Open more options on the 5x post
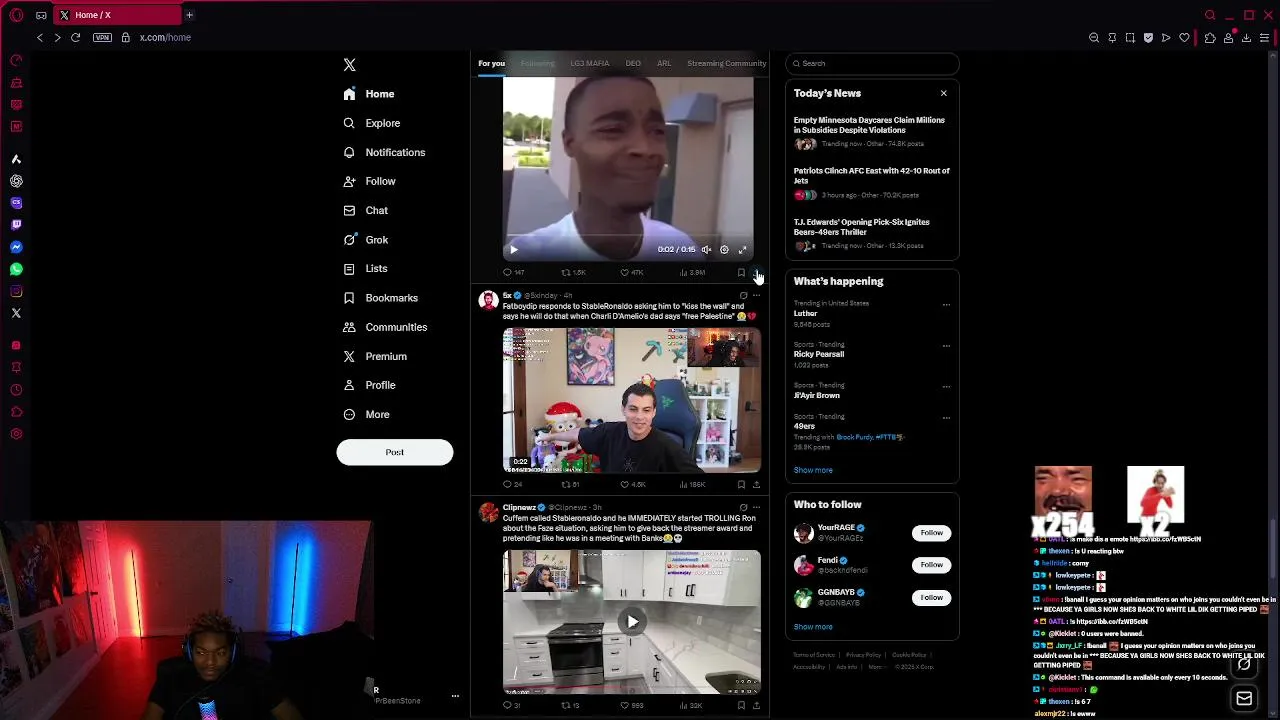Screen dimensions: 1280x720 click(x=756, y=296)
